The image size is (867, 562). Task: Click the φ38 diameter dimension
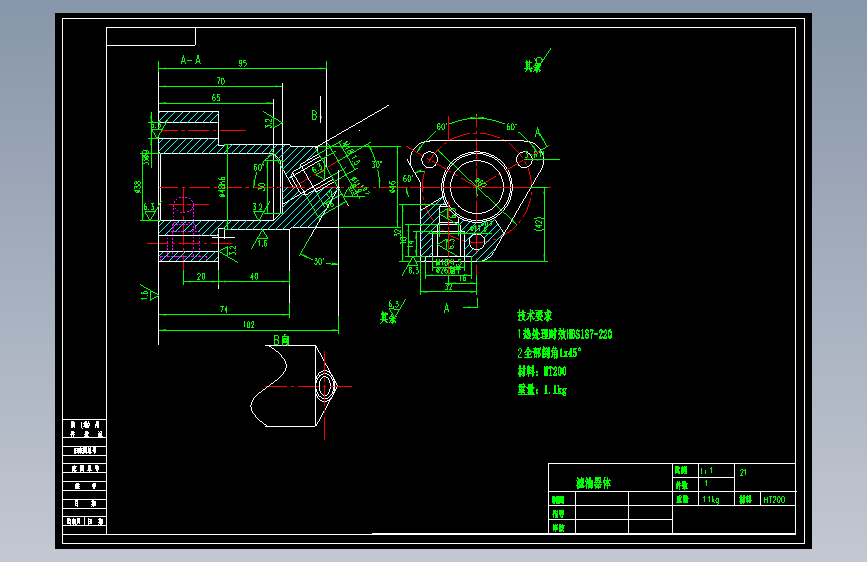[x=138, y=187]
